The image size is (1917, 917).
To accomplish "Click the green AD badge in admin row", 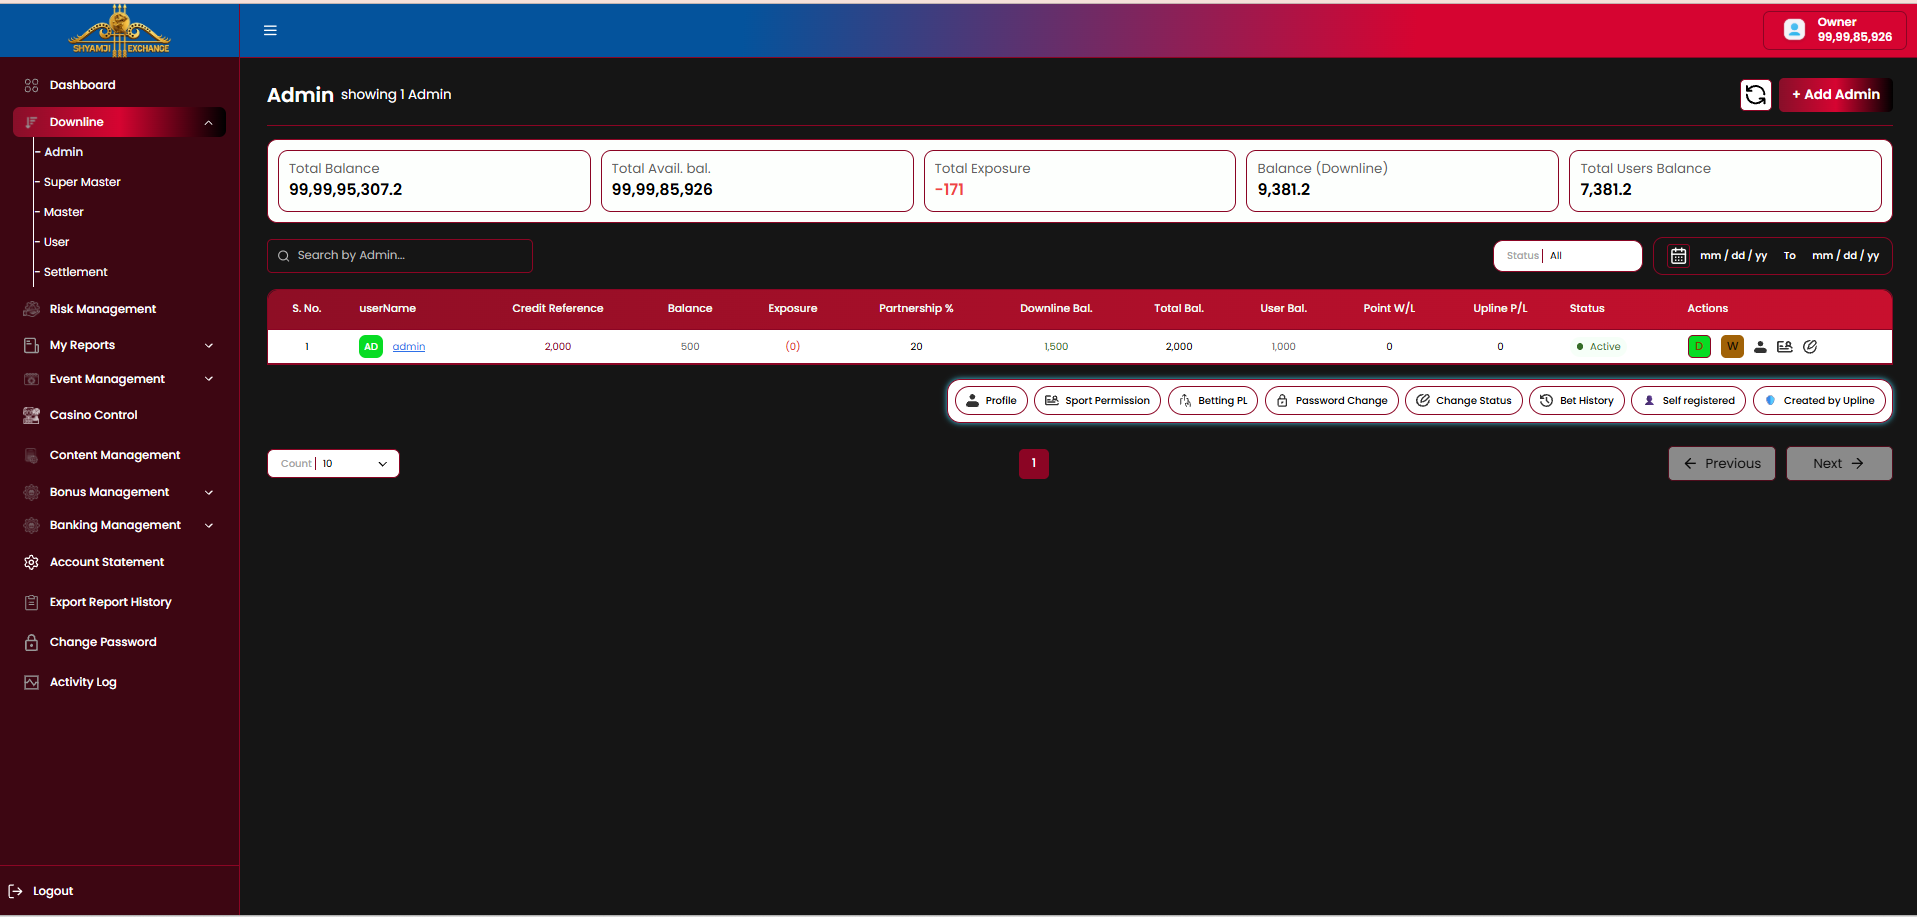I will click(371, 346).
